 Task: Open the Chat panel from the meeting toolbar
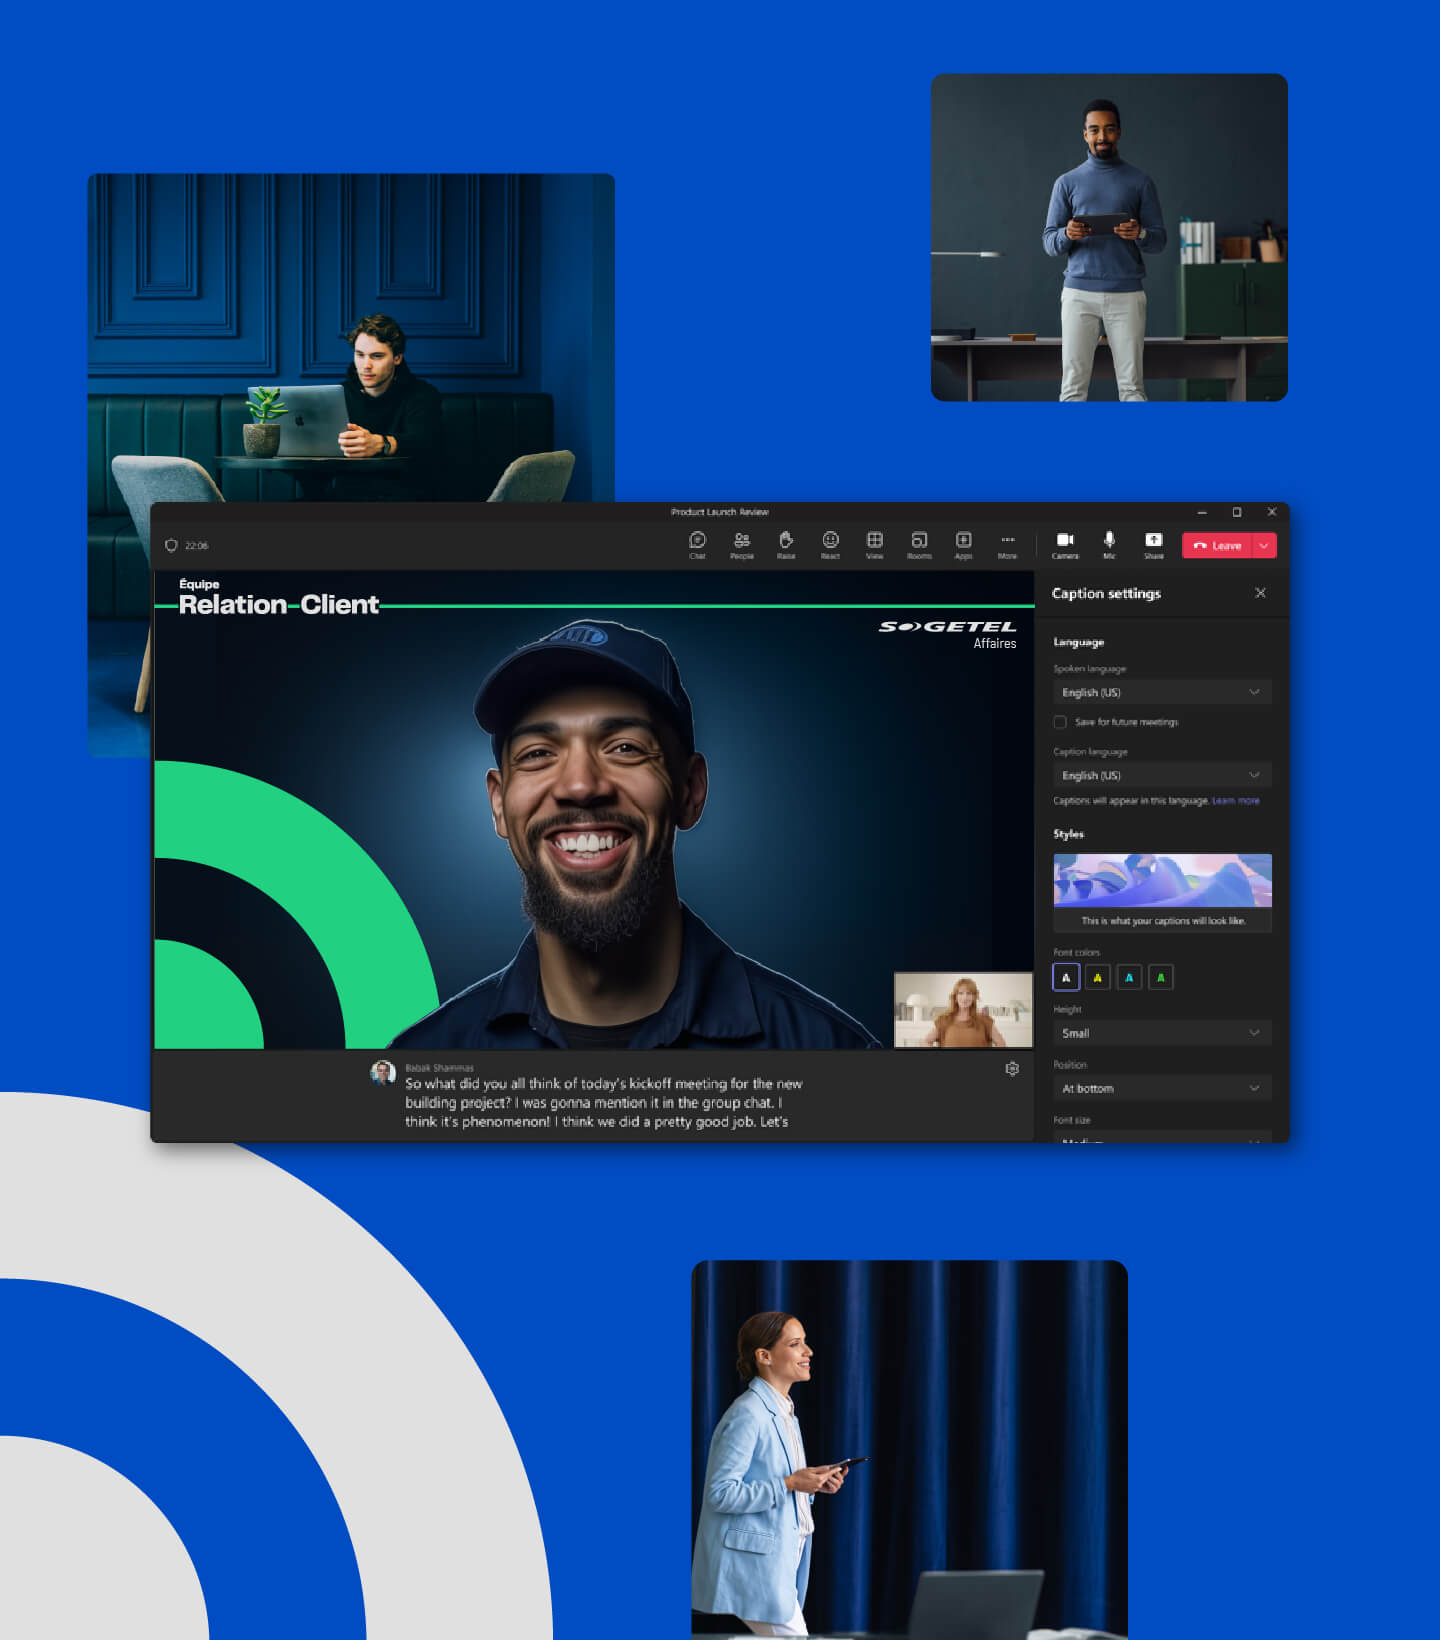pyautogui.click(x=697, y=544)
